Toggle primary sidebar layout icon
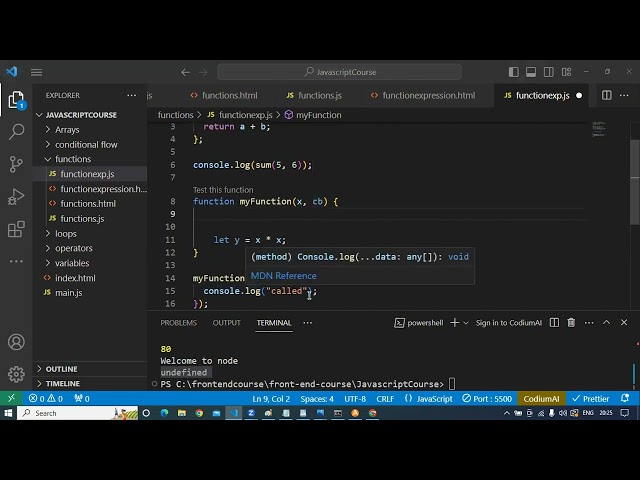640x480 pixels. pyautogui.click(x=513, y=72)
